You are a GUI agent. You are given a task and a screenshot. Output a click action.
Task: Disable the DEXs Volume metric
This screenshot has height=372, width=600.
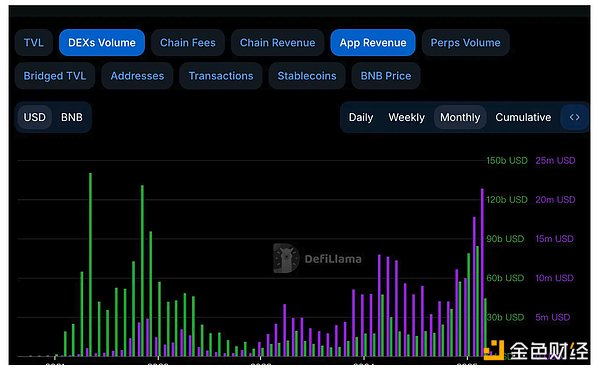pos(102,42)
